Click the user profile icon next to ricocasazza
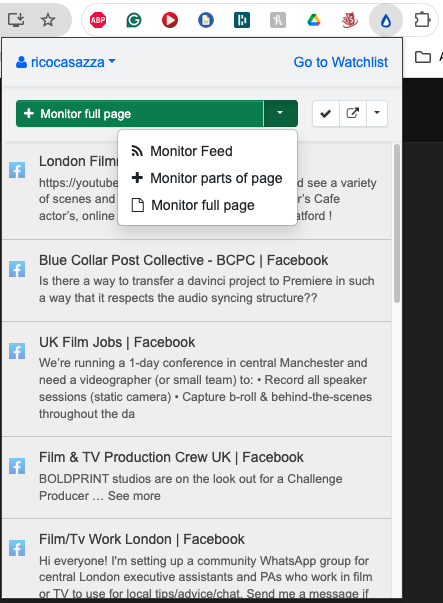Viewport: 443px width, 603px height. pyautogui.click(x=21, y=62)
